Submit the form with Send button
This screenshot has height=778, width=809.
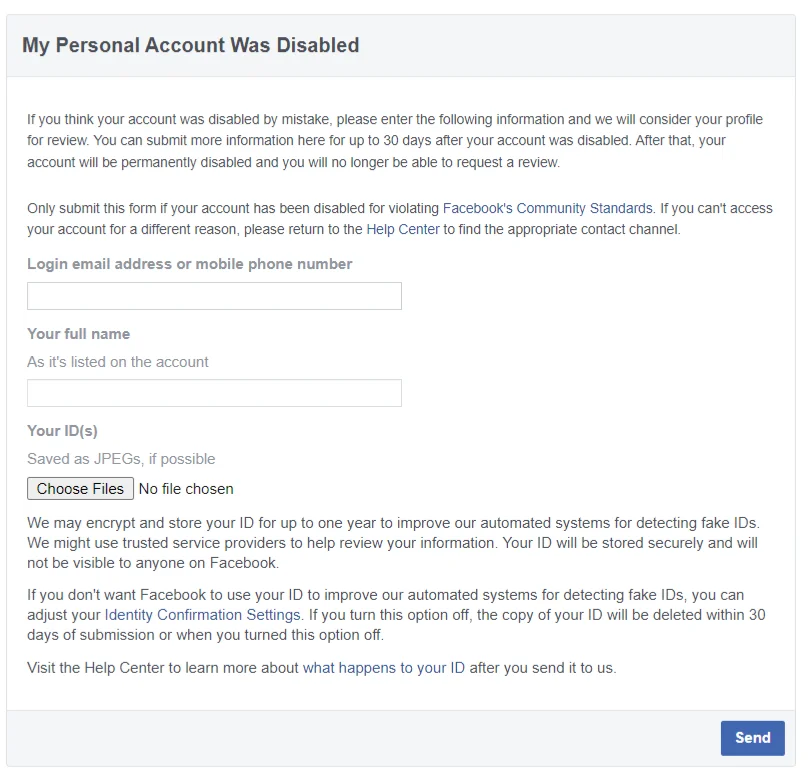752,738
